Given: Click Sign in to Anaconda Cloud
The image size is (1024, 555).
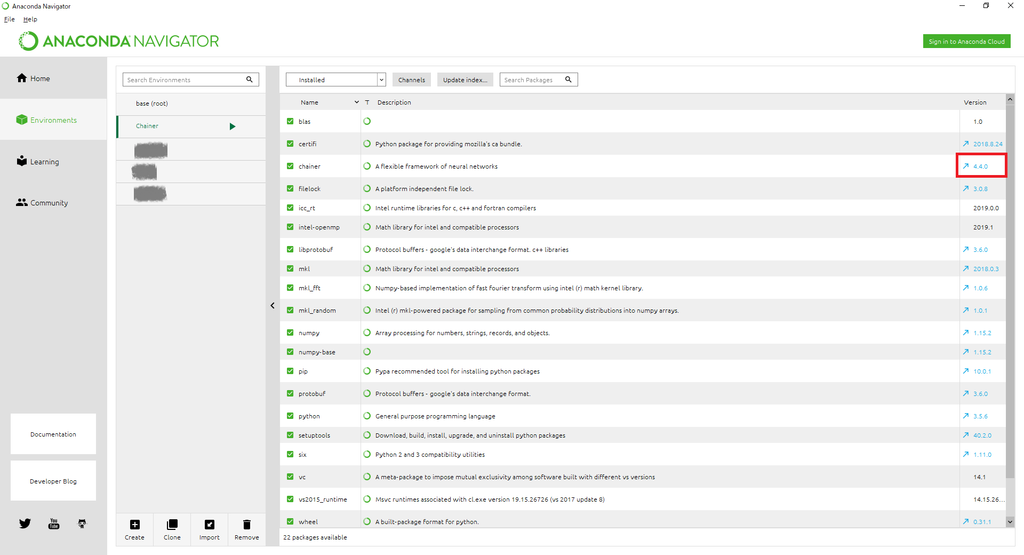Looking at the screenshot, I should [x=967, y=41].
